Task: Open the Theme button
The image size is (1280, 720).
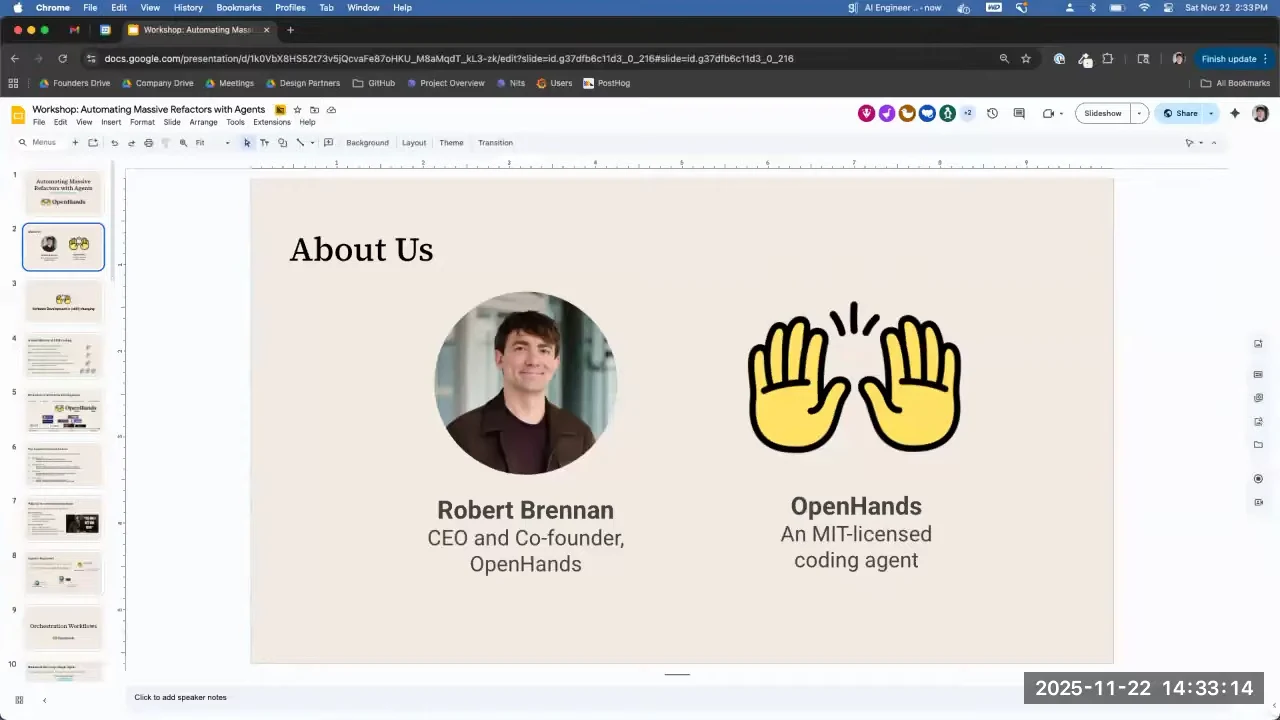Action: 451,143
